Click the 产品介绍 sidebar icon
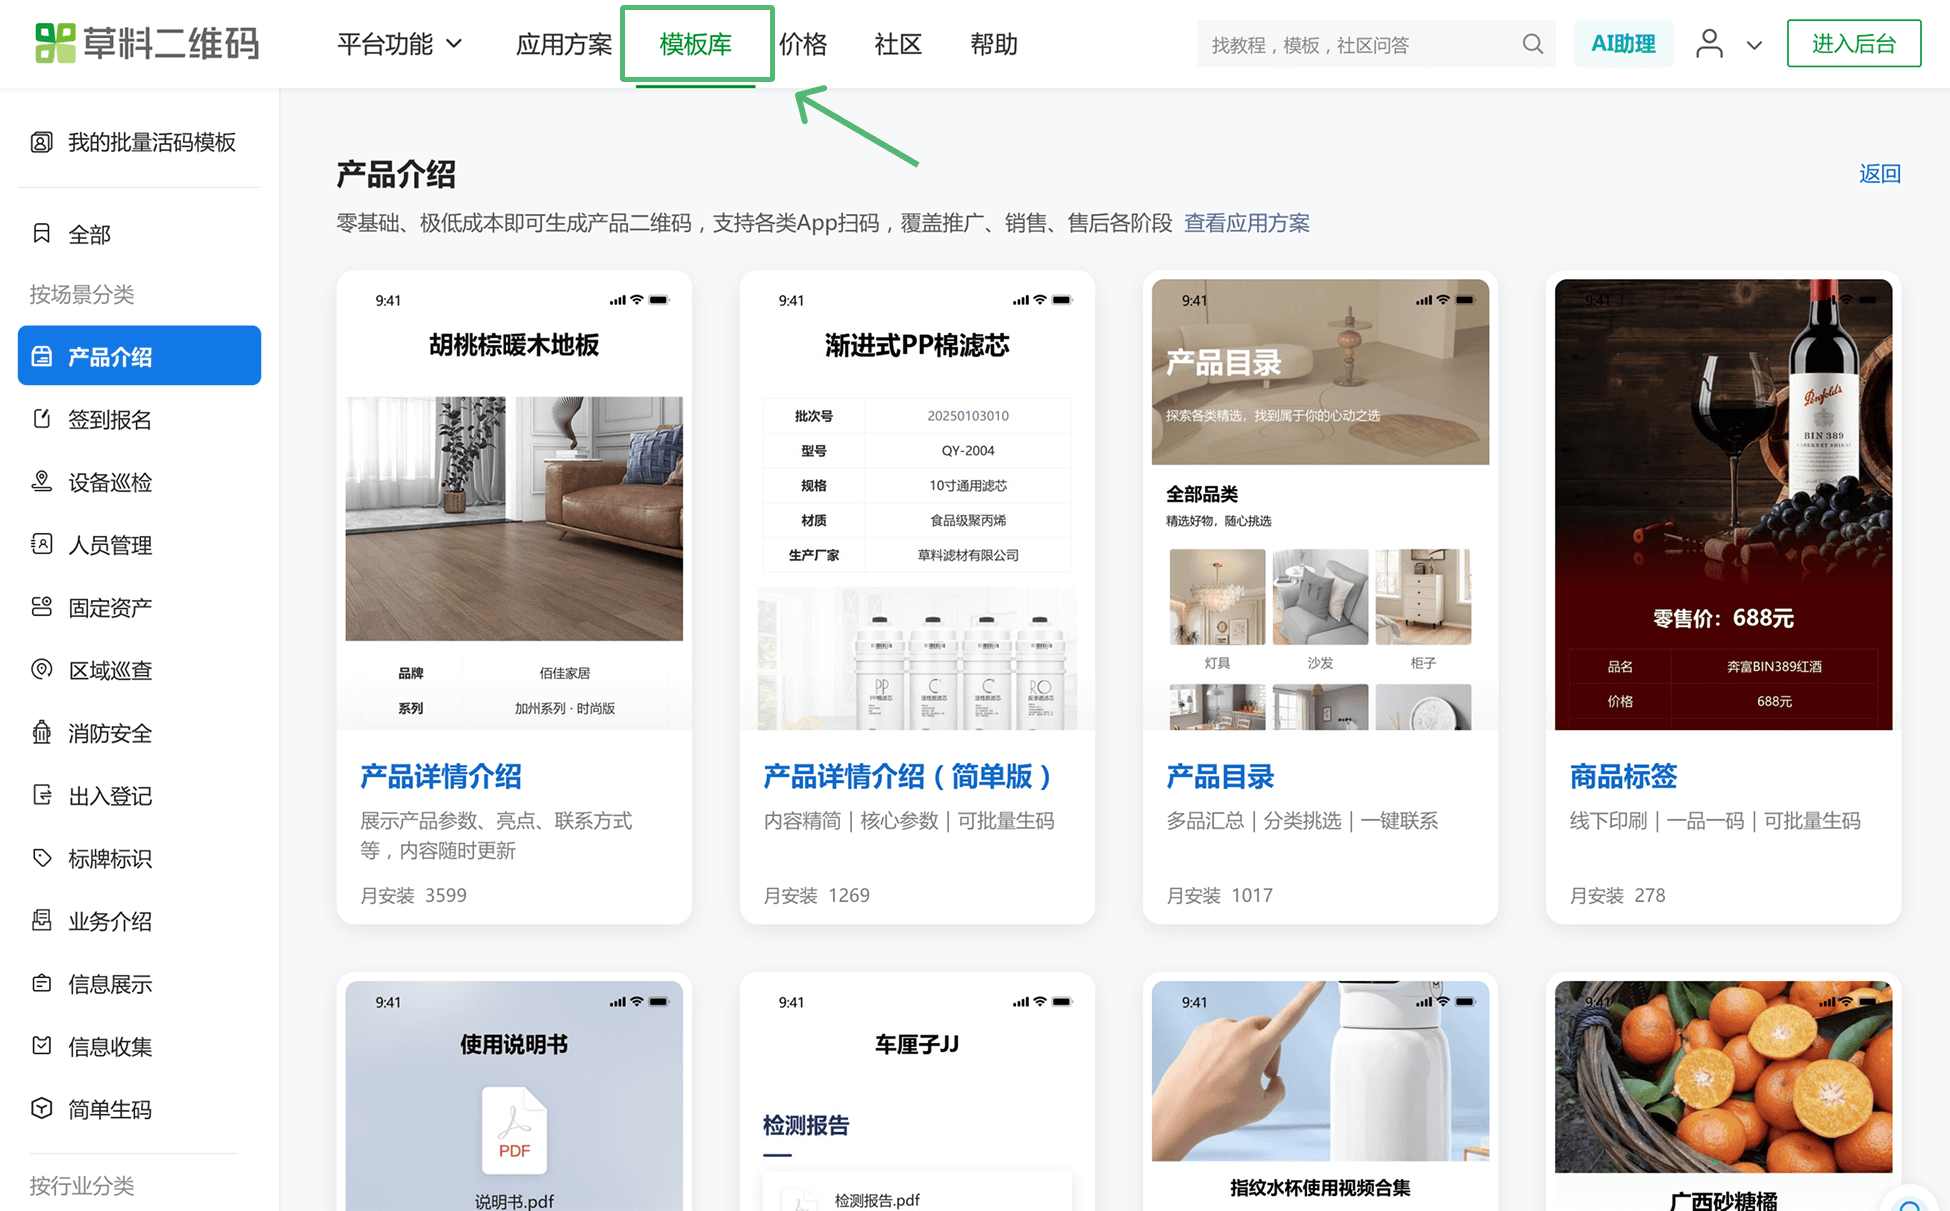 41,356
